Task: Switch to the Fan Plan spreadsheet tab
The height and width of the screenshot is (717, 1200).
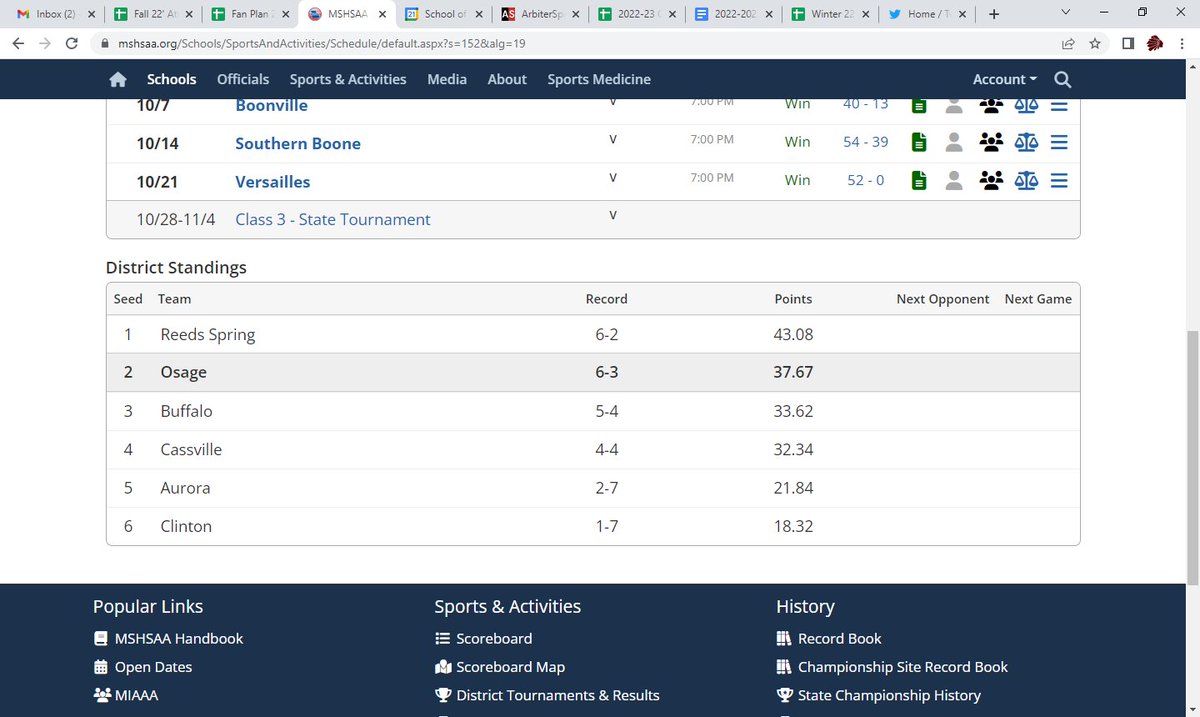Action: [x=249, y=15]
